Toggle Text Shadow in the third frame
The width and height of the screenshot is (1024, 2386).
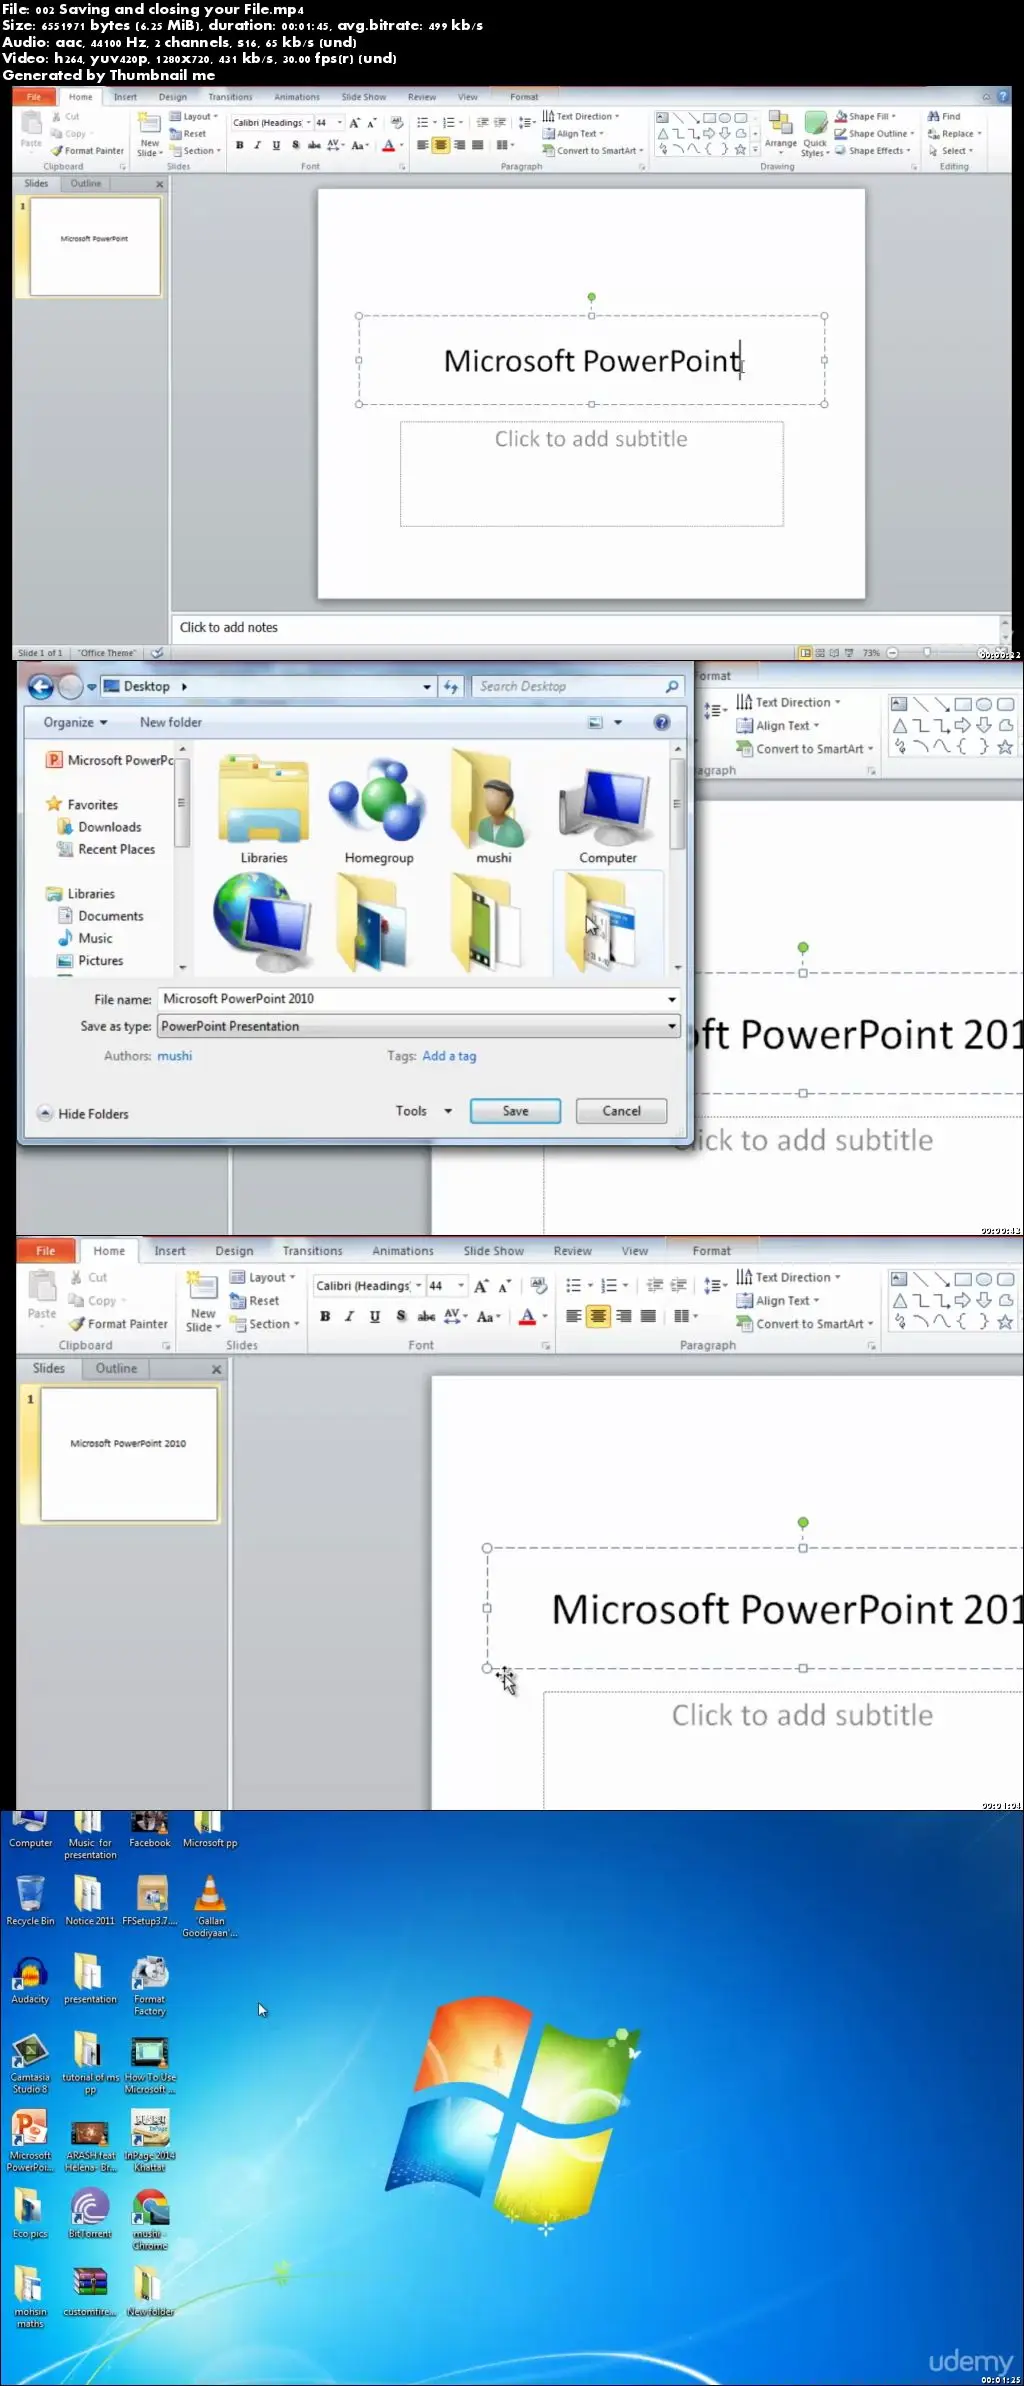click(x=401, y=1316)
